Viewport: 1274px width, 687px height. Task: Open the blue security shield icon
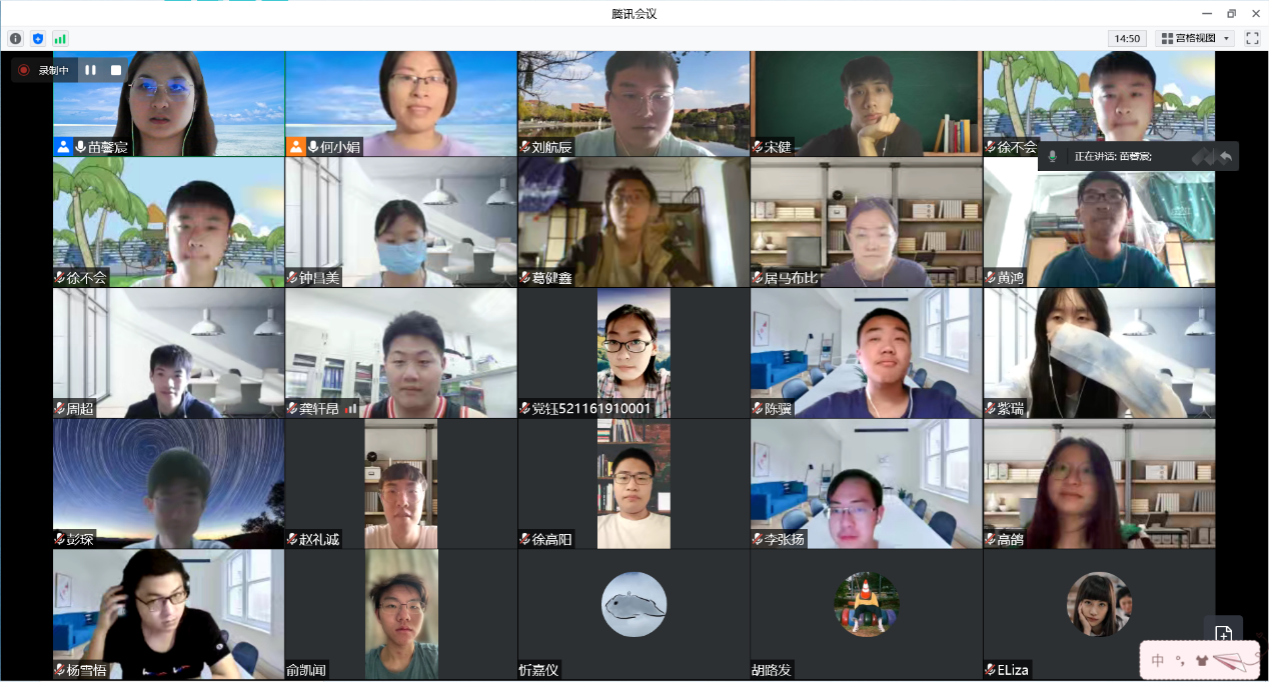pos(38,38)
